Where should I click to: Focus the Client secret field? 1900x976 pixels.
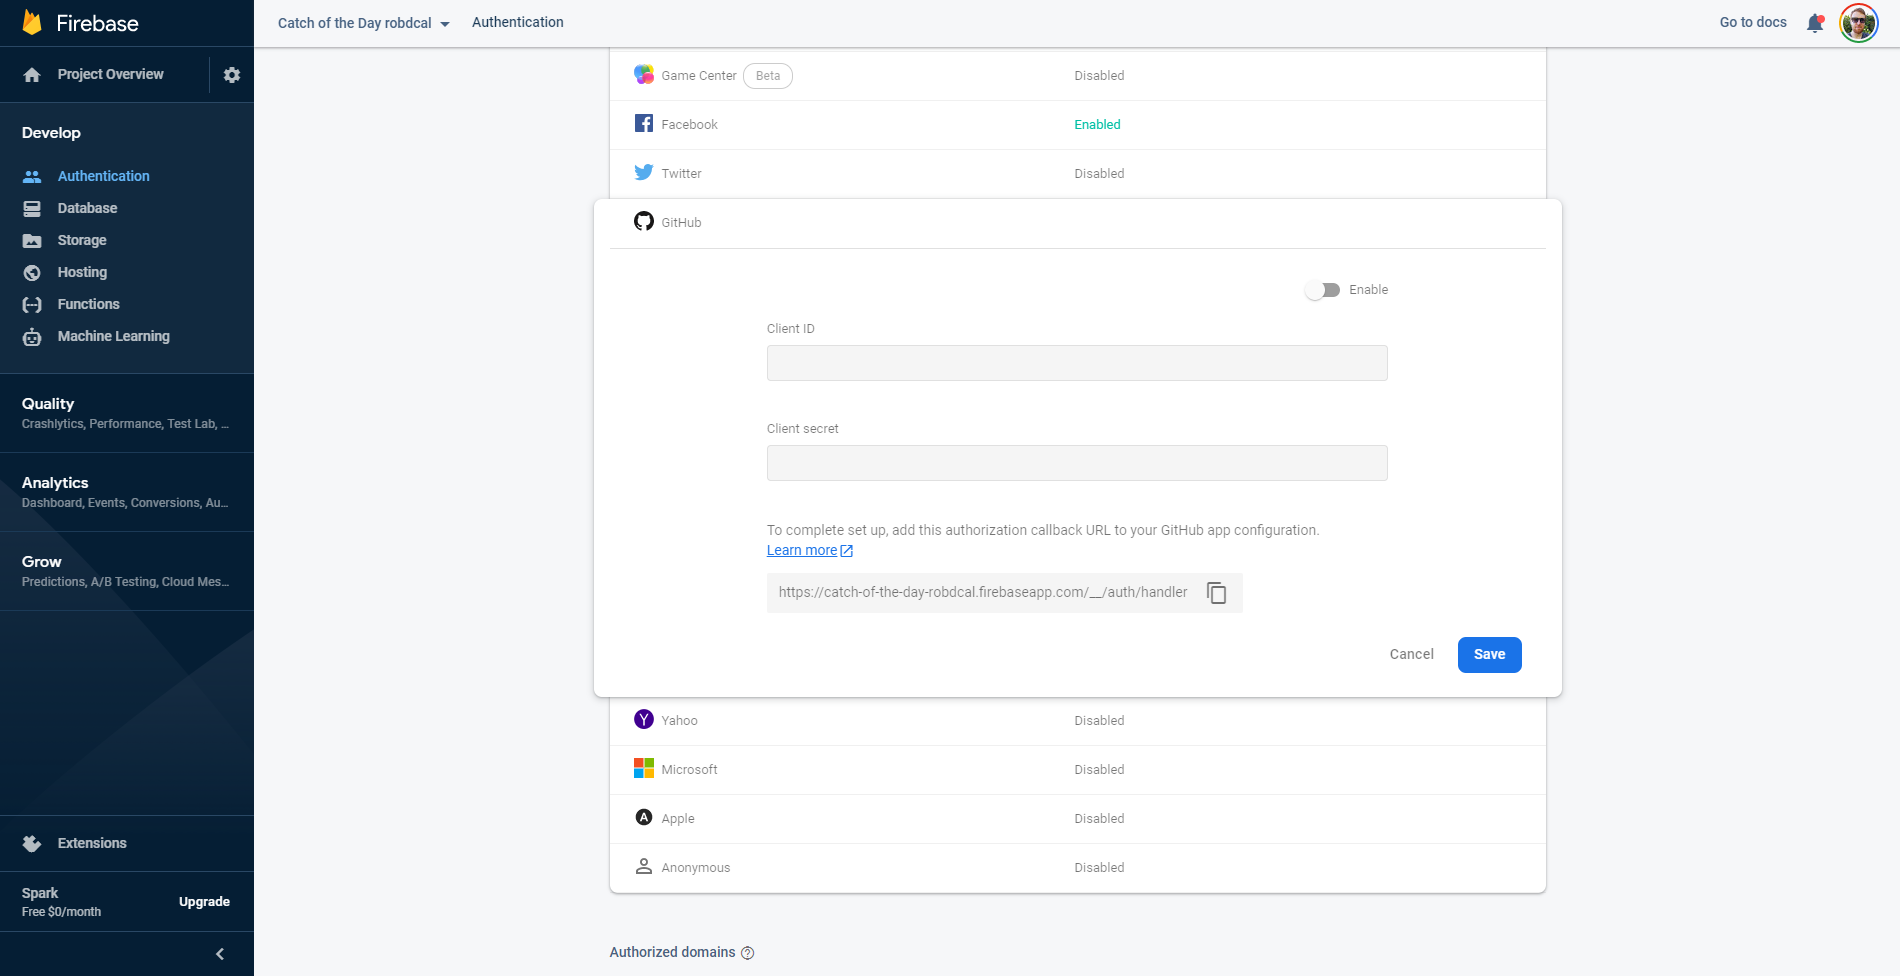[x=1076, y=463]
